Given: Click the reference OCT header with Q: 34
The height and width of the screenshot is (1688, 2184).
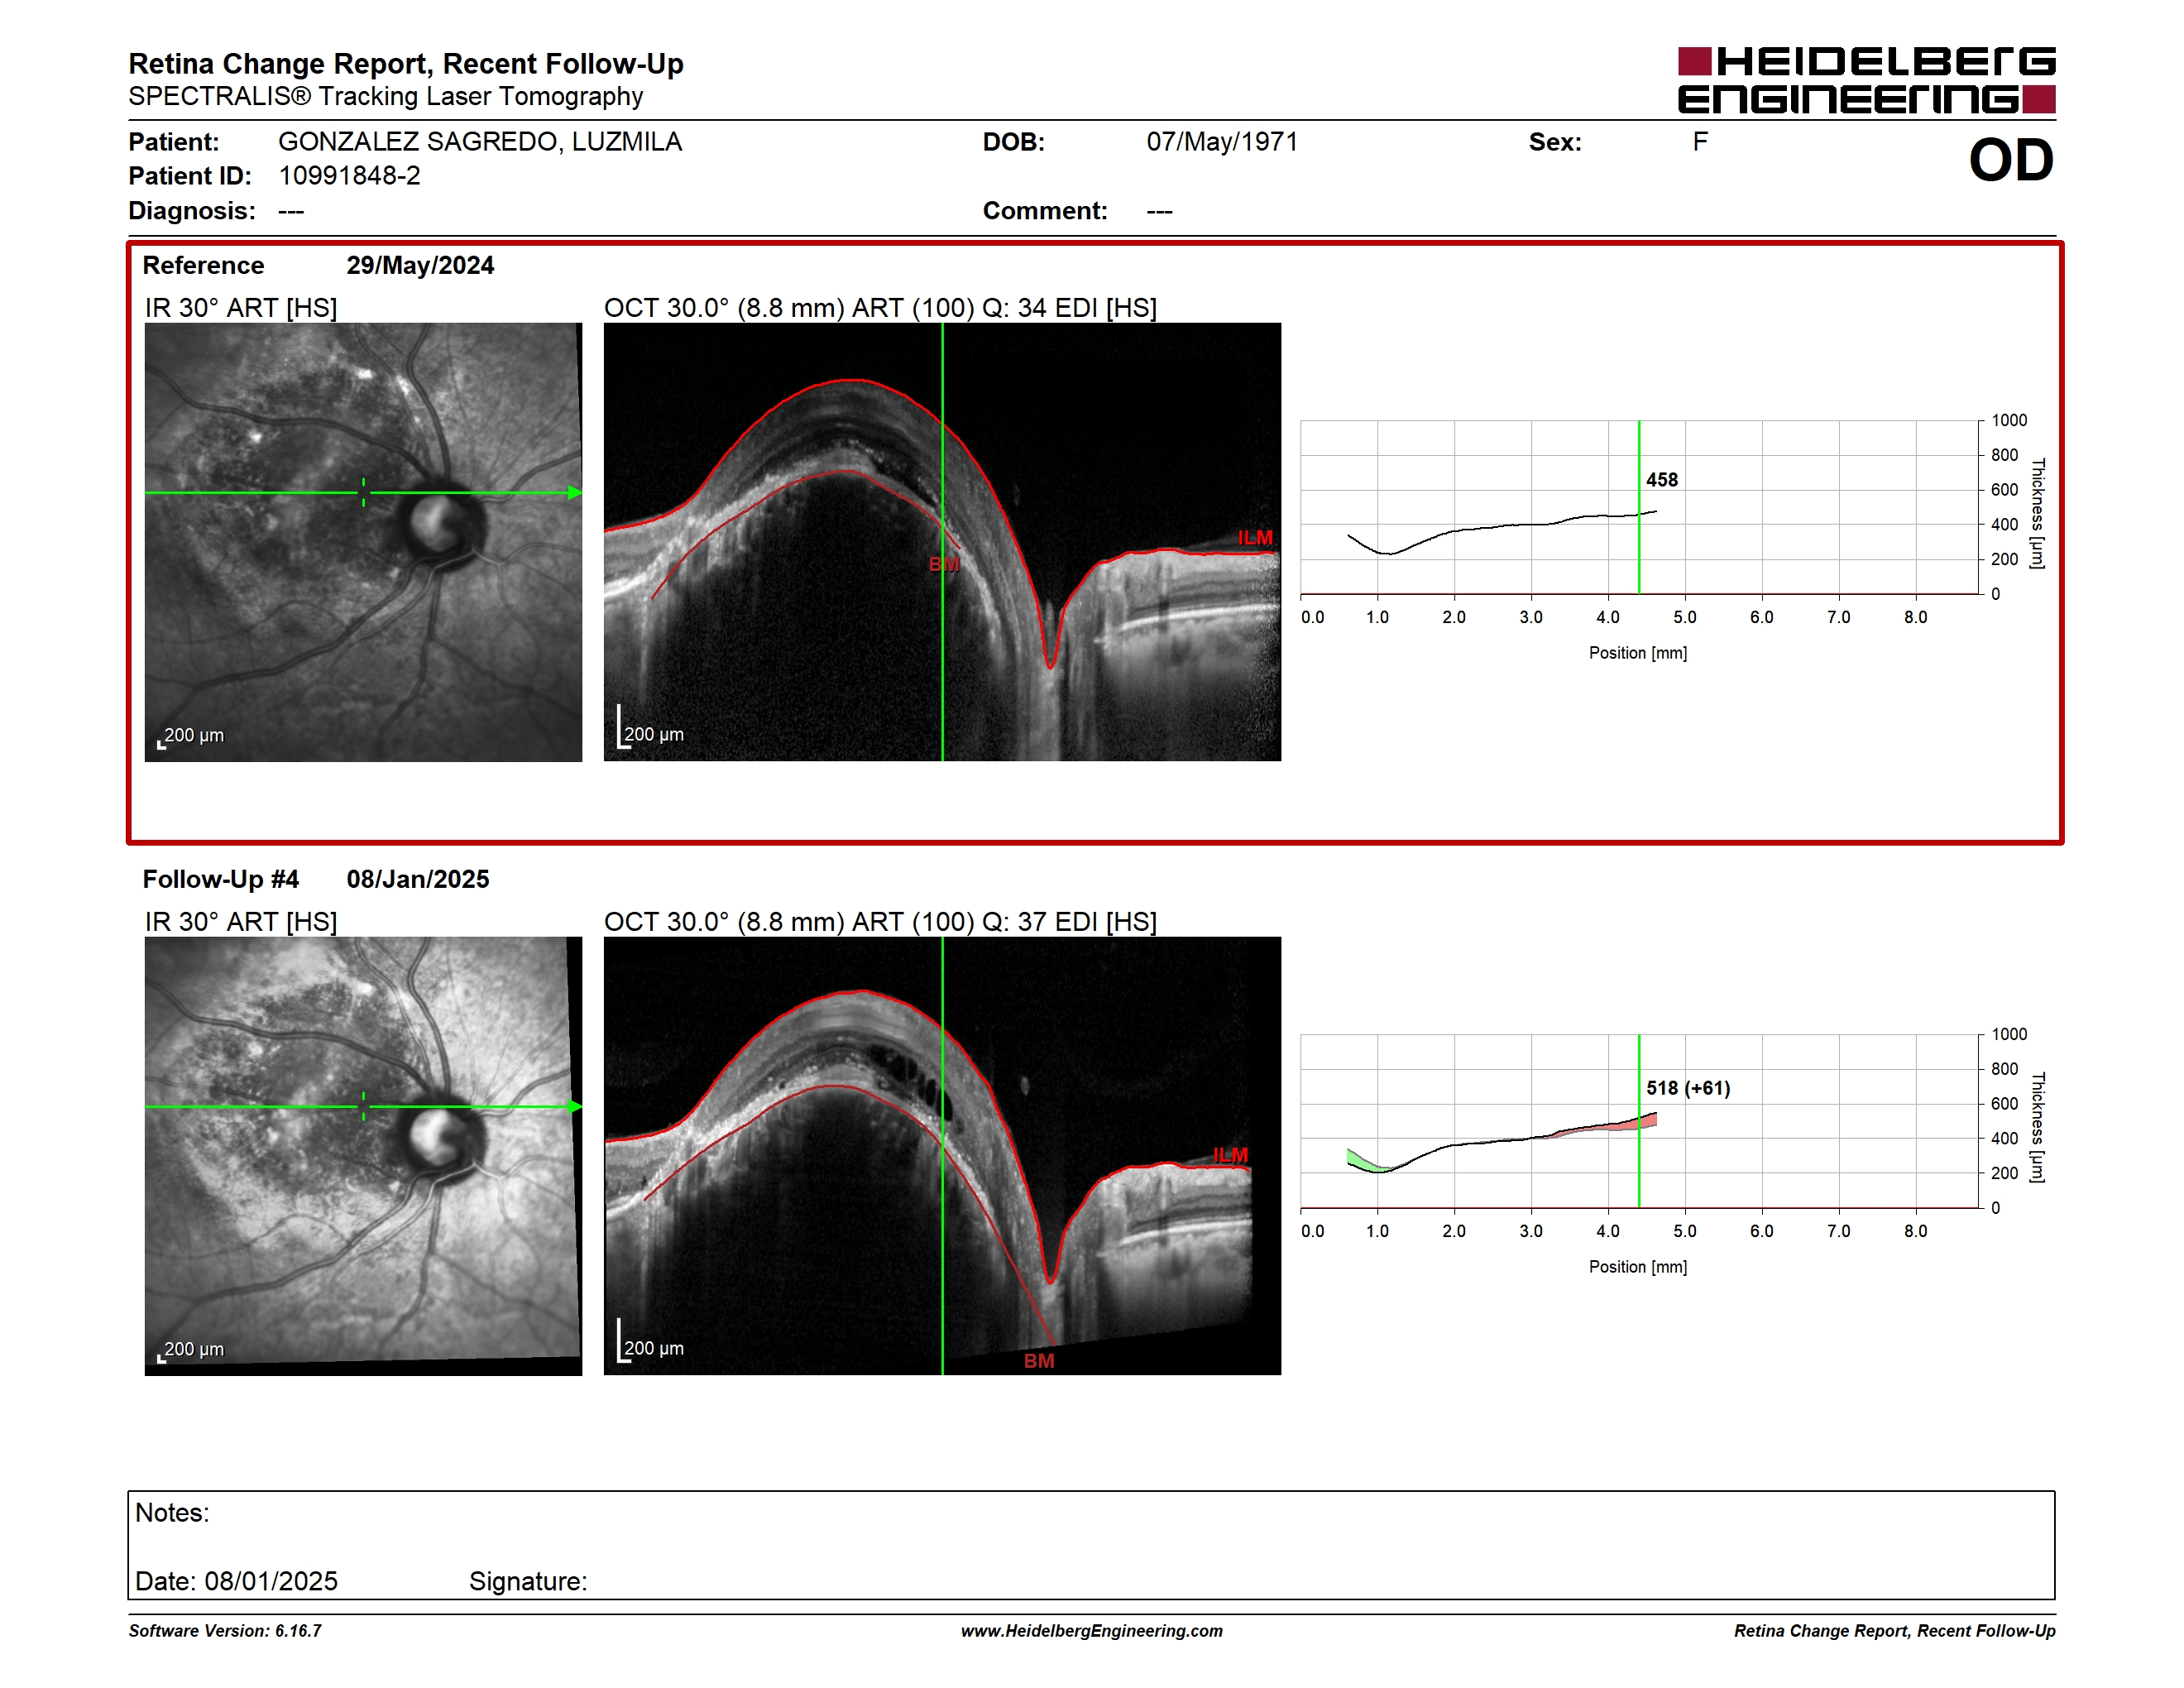Looking at the screenshot, I should pyautogui.click(x=880, y=308).
